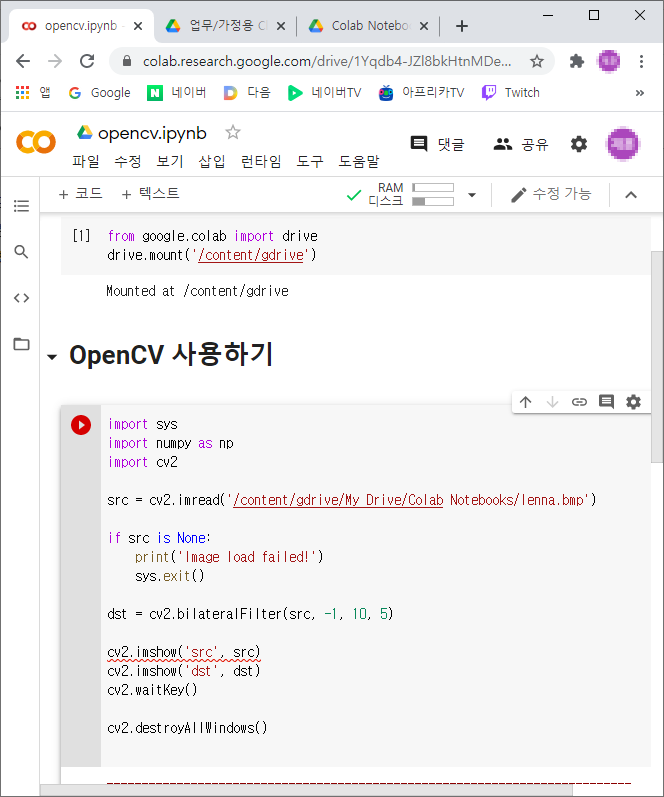The height and width of the screenshot is (797, 664).
Task: Click the 'Mounted at /content/gdrive' output text
Action: pos(197,291)
